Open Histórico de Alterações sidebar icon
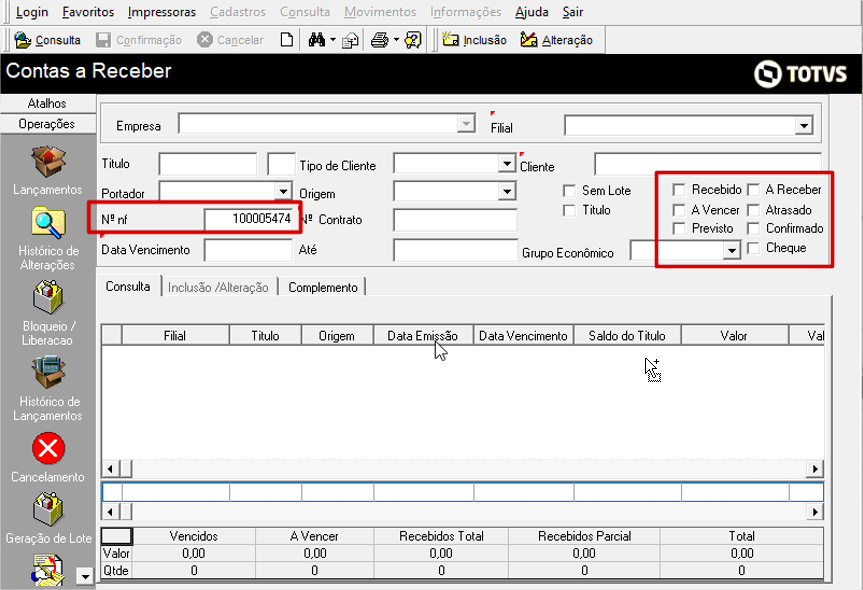The width and height of the screenshot is (863, 590). click(x=48, y=223)
